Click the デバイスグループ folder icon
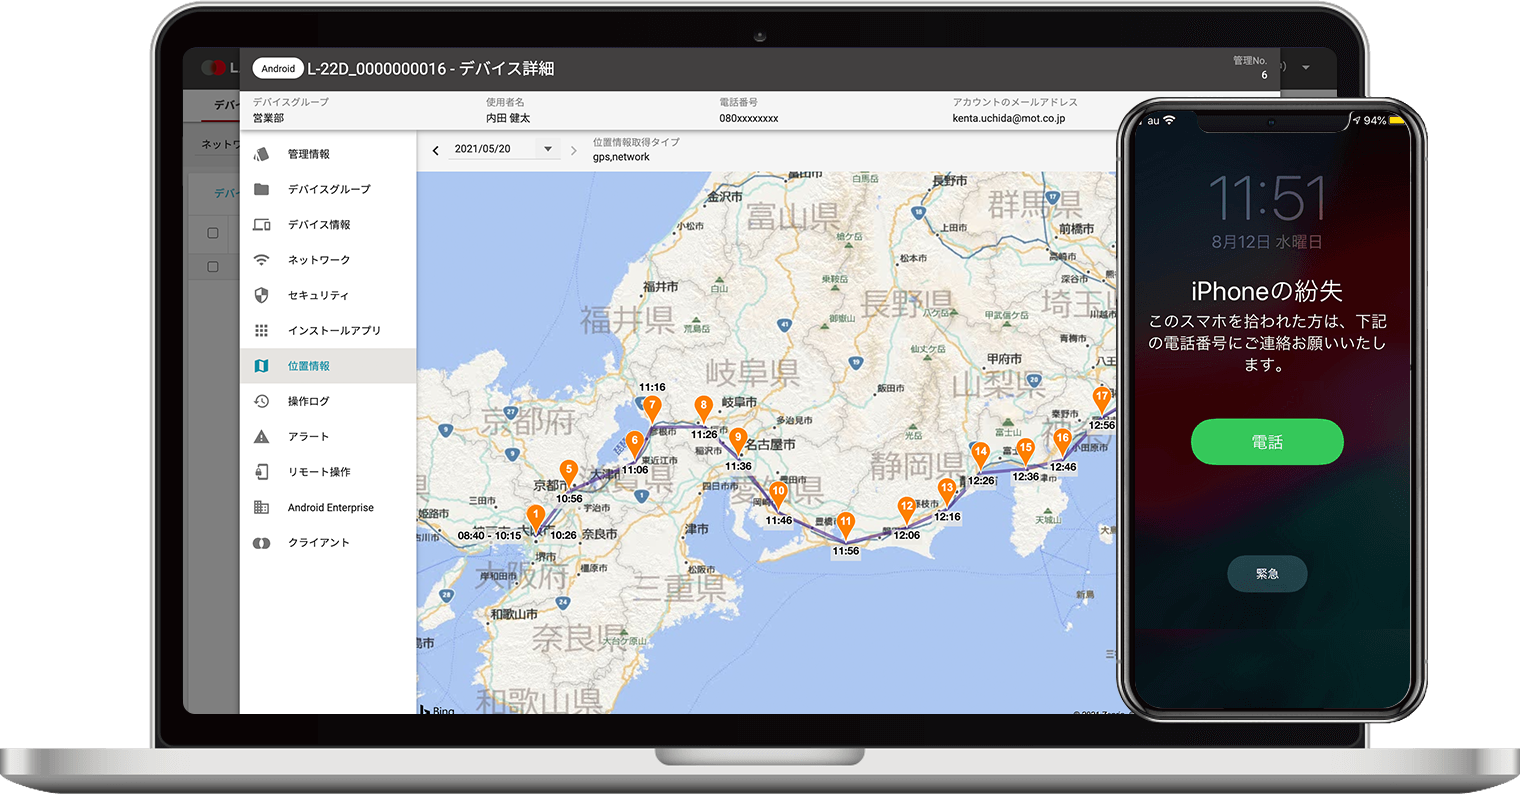Image resolution: width=1520 pixels, height=794 pixels. tap(262, 189)
